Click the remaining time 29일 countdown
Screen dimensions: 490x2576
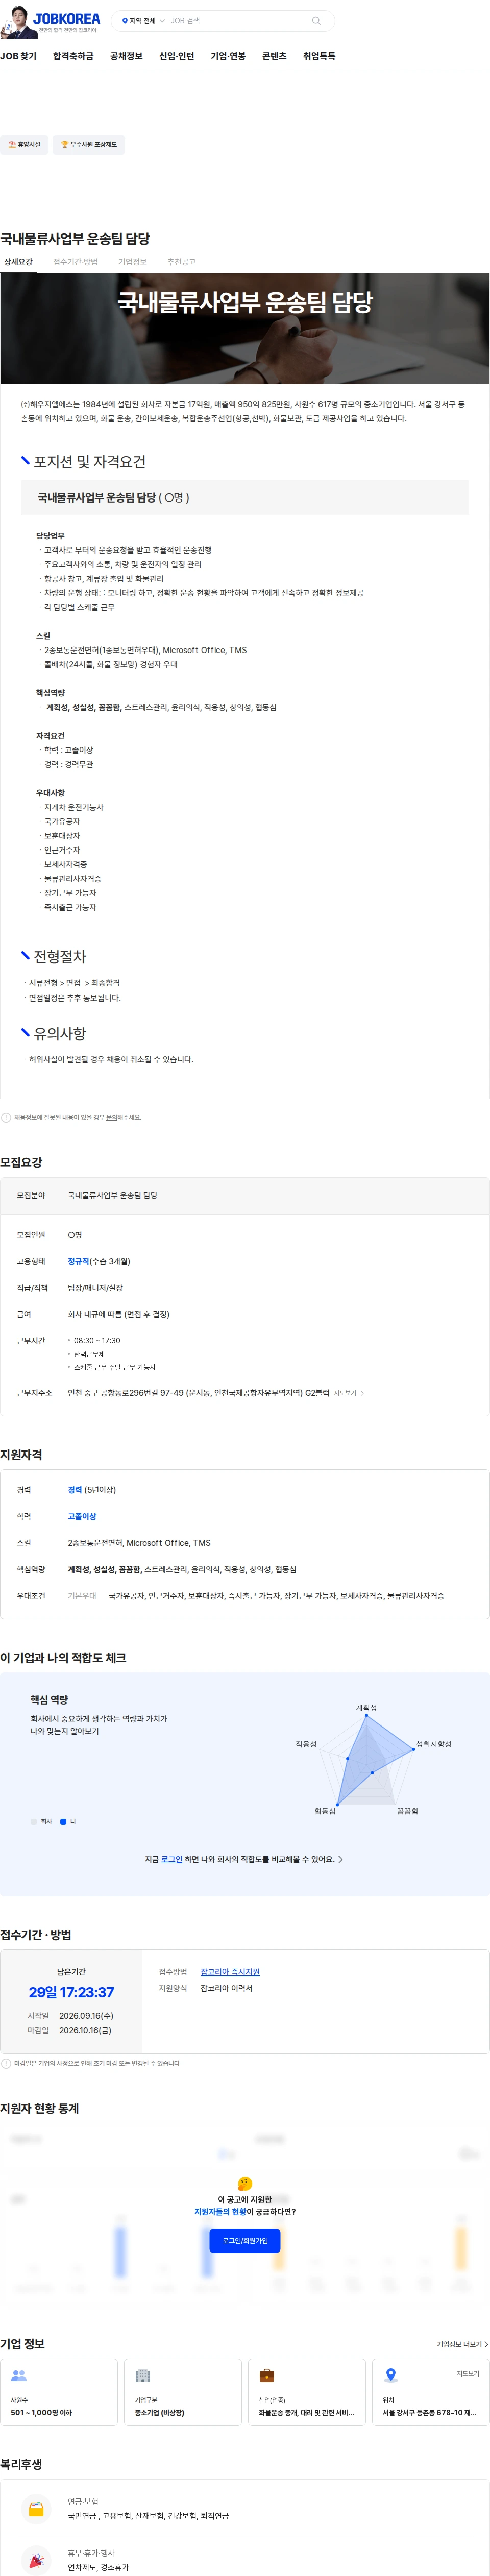[x=71, y=1992]
